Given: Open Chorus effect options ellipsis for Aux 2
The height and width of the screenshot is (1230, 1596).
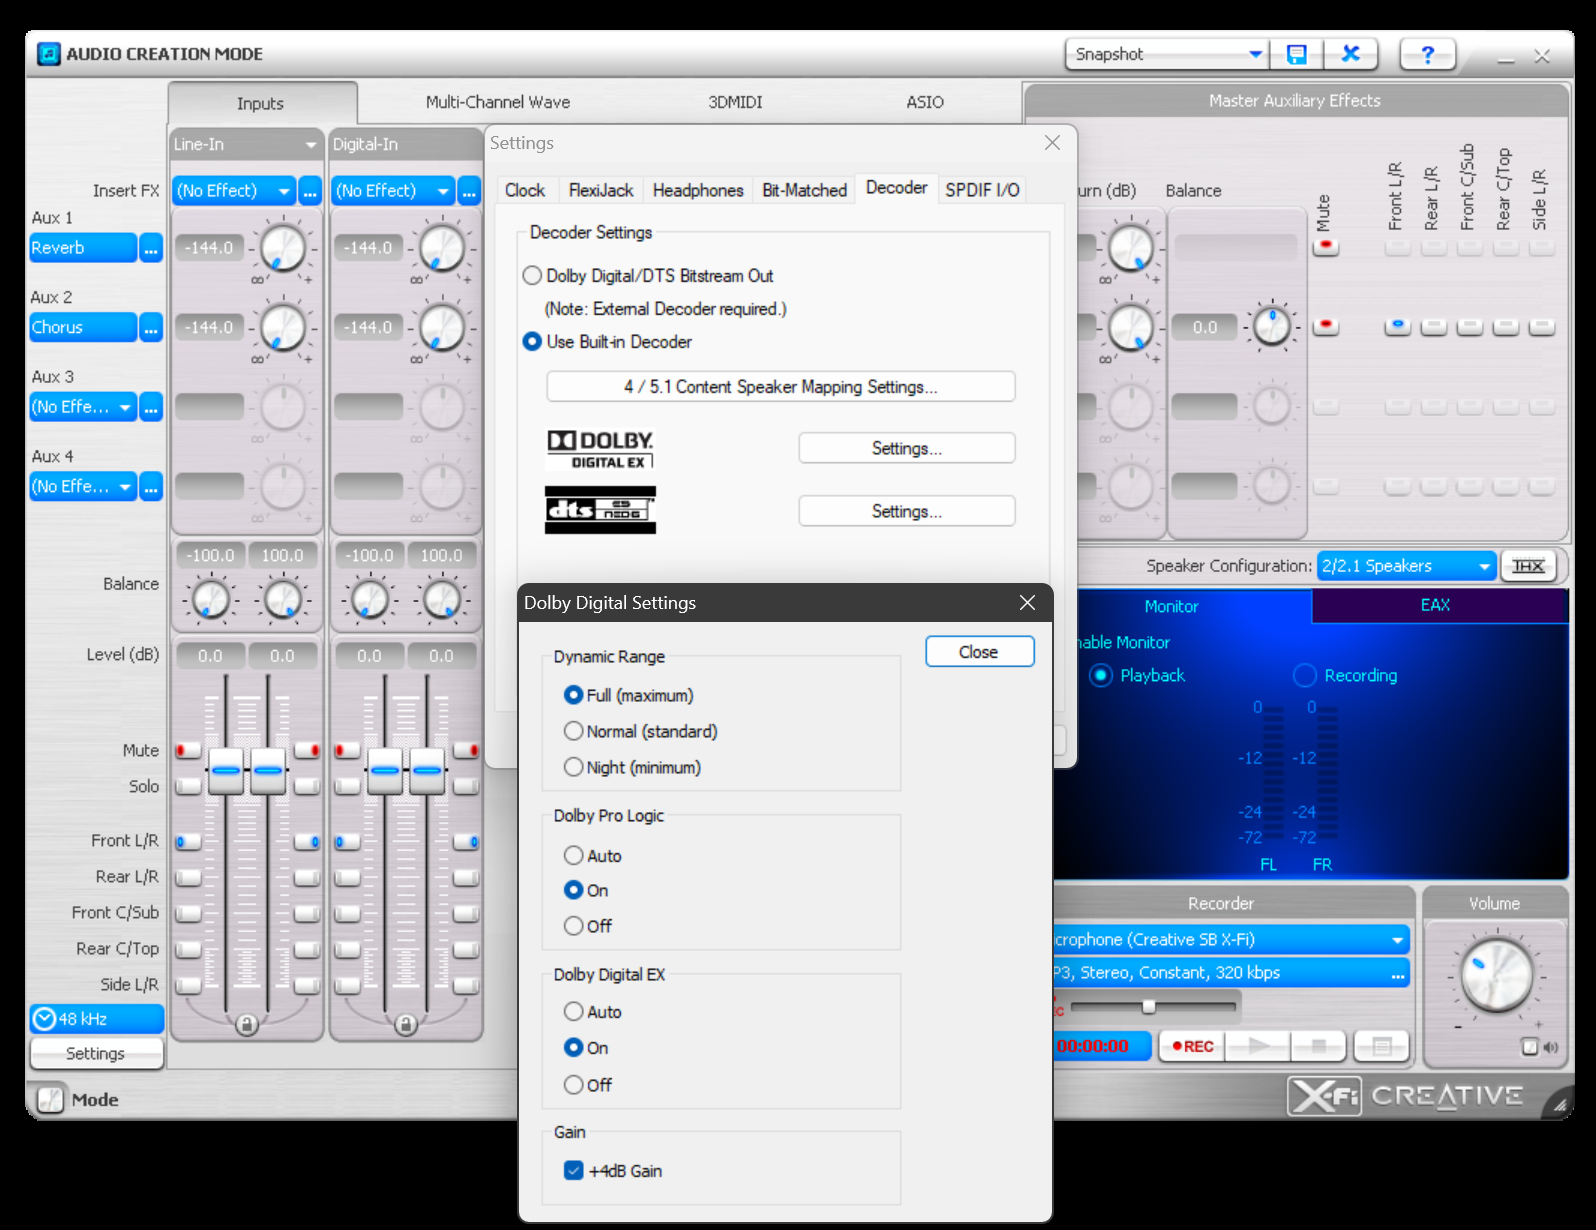Looking at the screenshot, I should pyautogui.click(x=151, y=328).
